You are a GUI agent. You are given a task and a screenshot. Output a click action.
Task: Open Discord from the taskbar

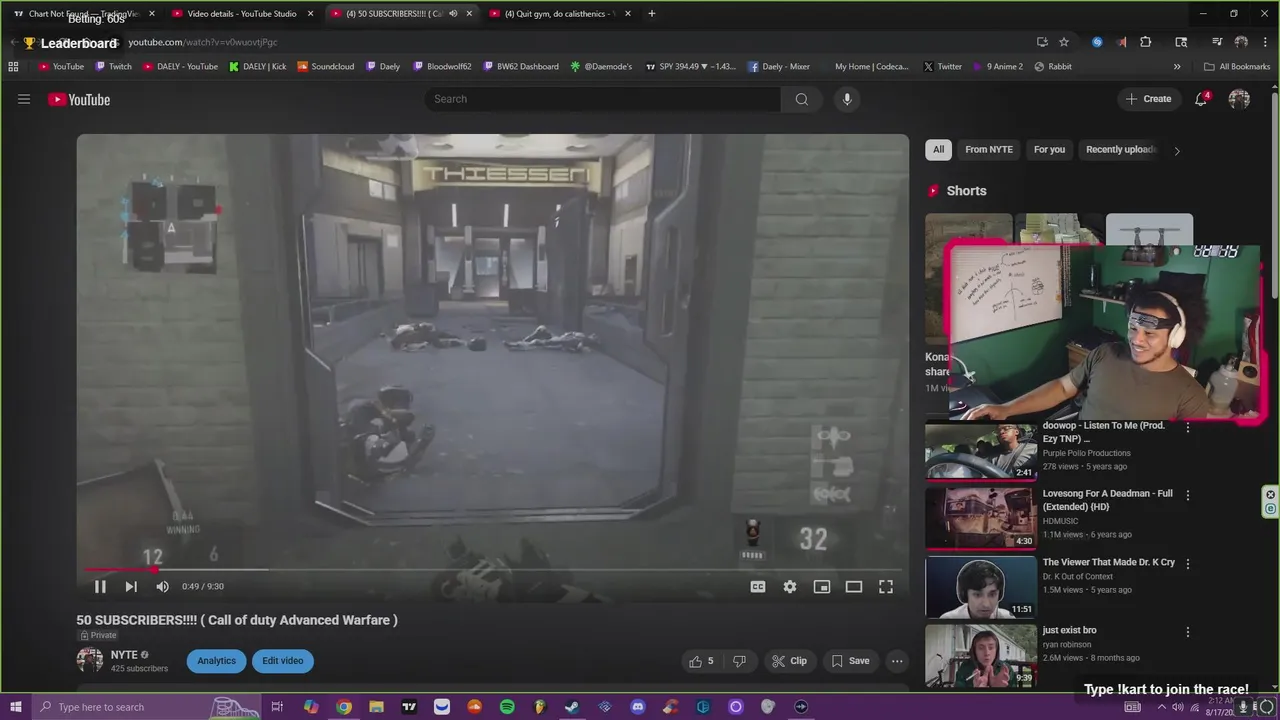click(638, 707)
